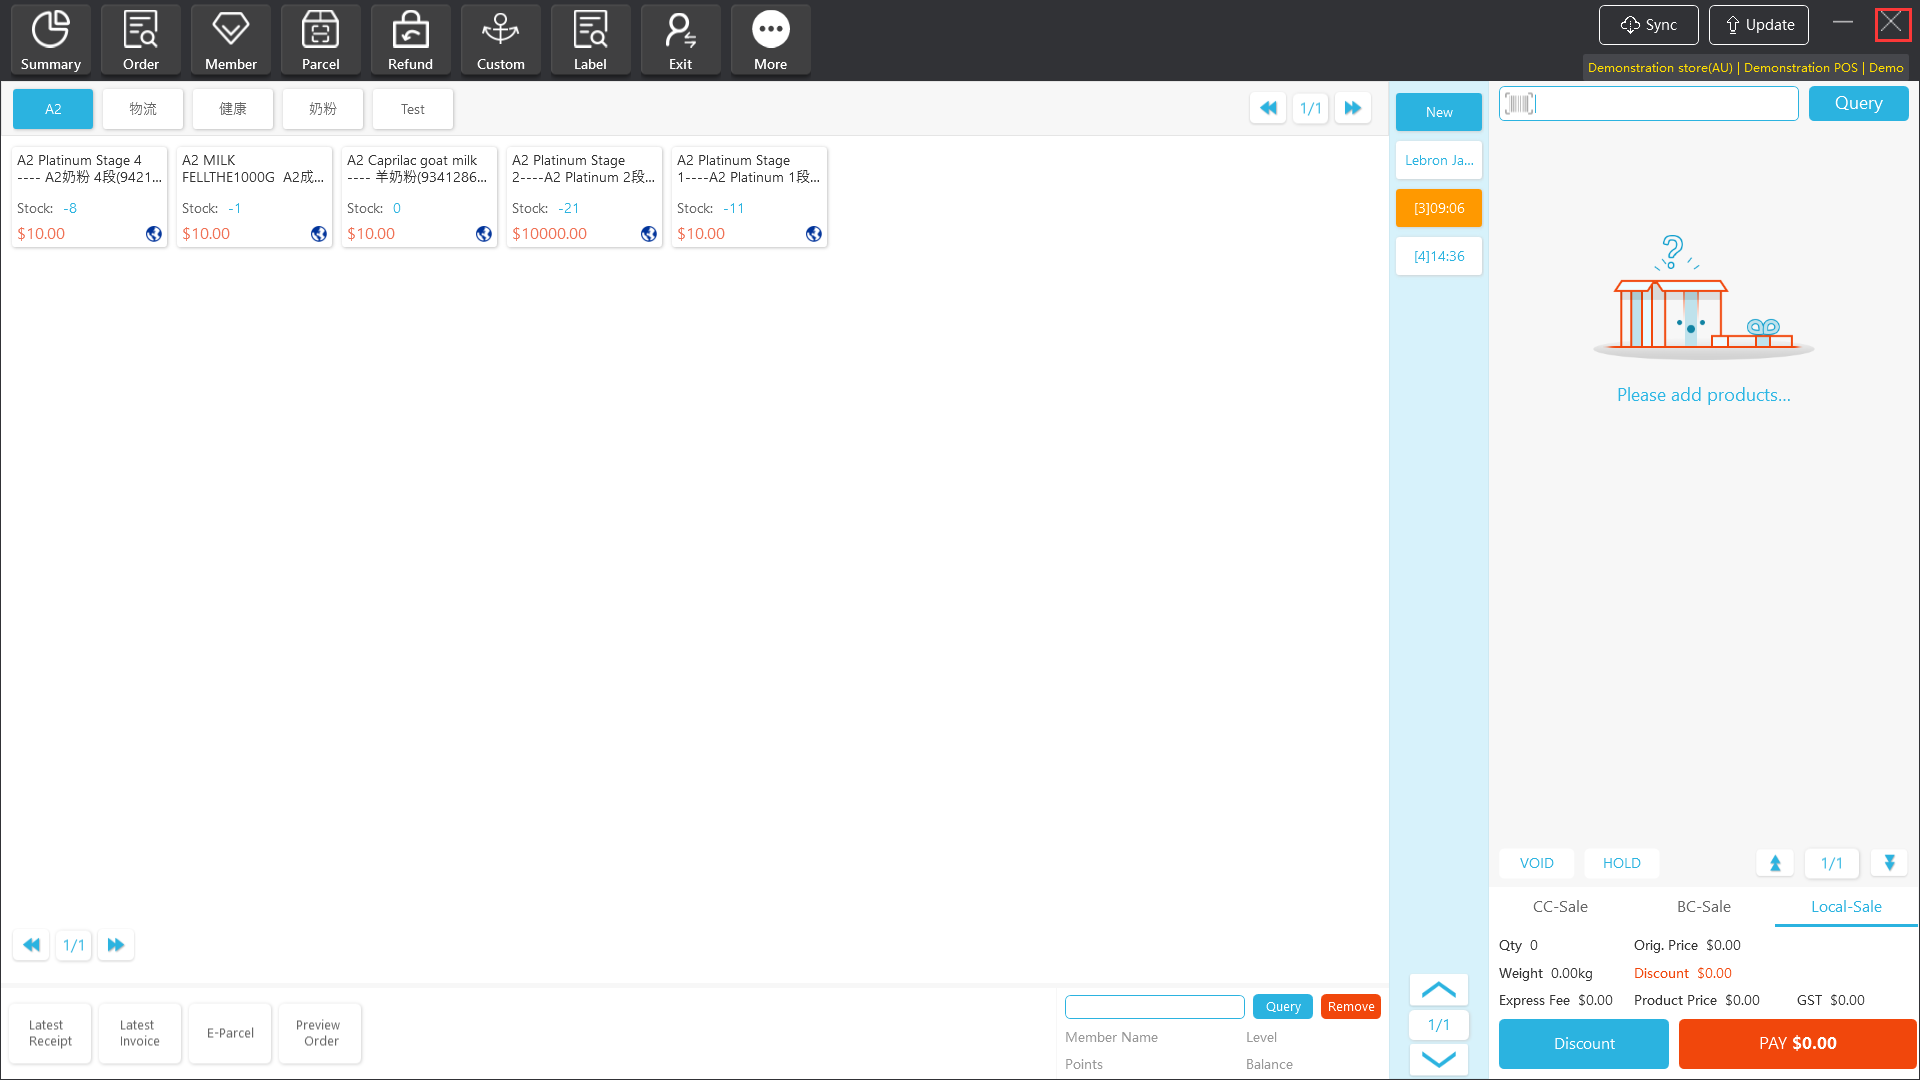This screenshot has height=1080, width=1920.
Task: Click globe icon on A2 Caprilac goat milk
Action: (x=484, y=234)
